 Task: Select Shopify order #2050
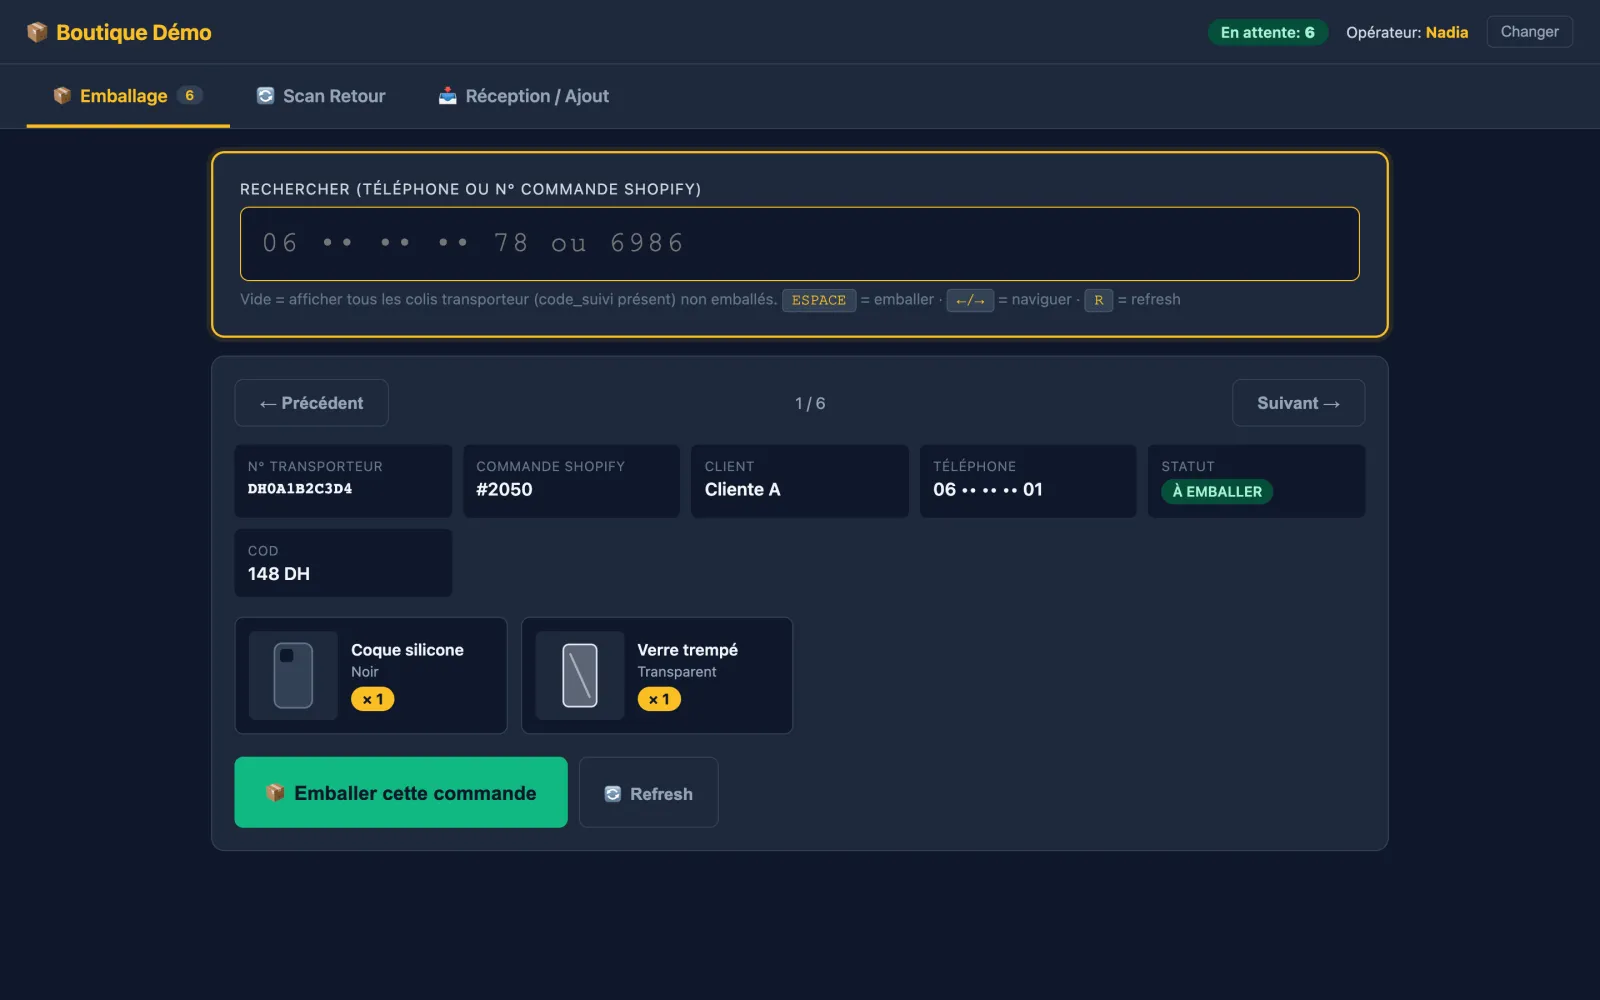click(504, 489)
